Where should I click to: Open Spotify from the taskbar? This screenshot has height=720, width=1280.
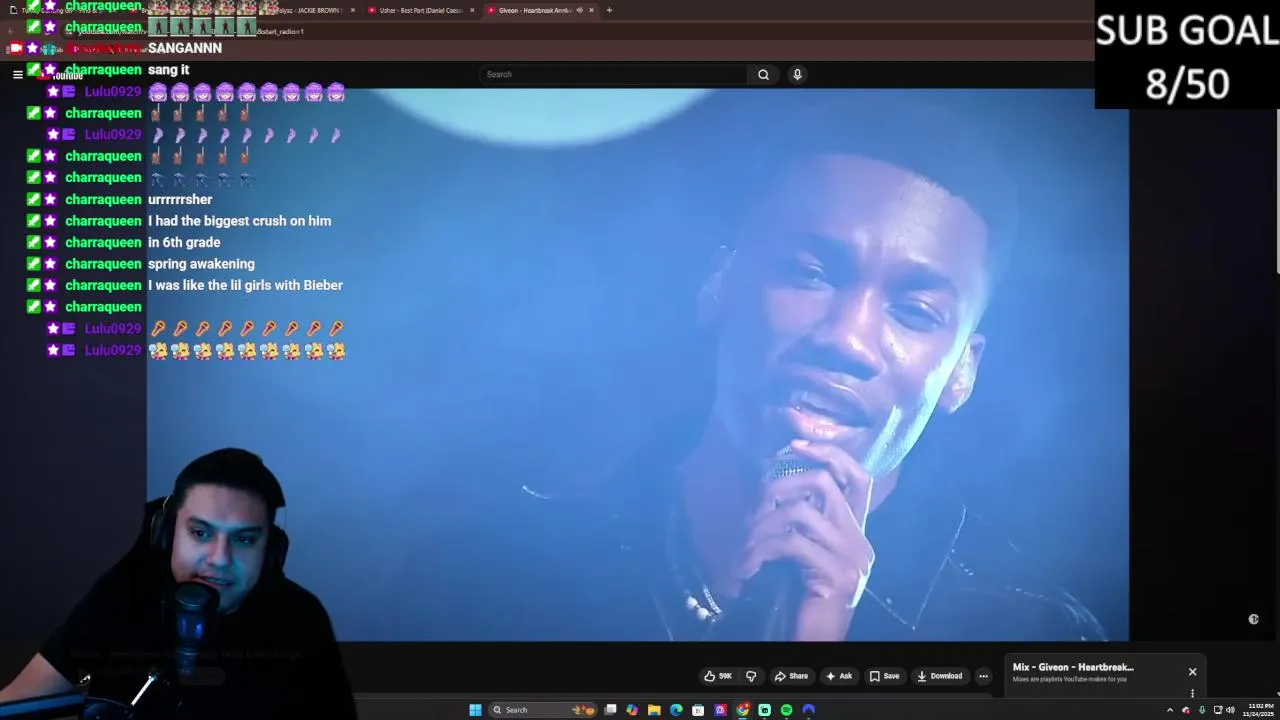click(x=787, y=710)
